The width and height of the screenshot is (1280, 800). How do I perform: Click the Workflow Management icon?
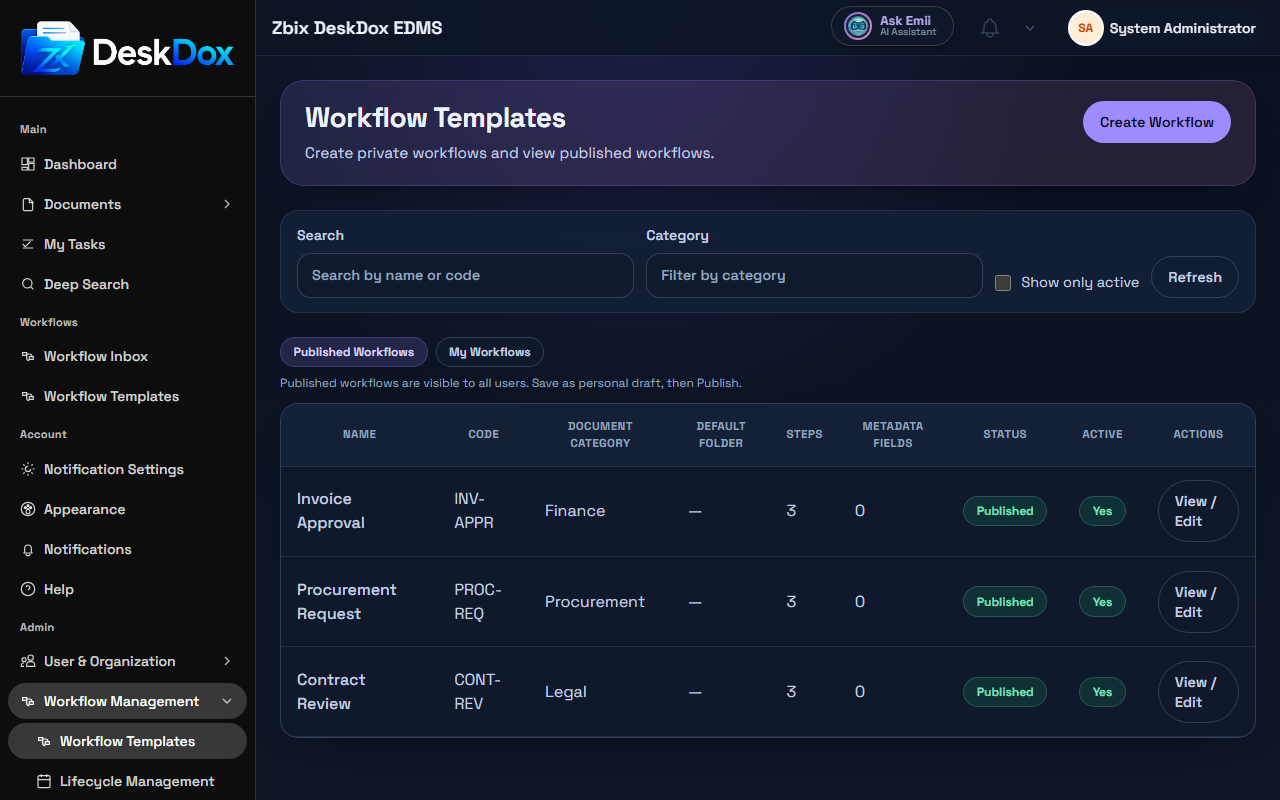pos(28,701)
